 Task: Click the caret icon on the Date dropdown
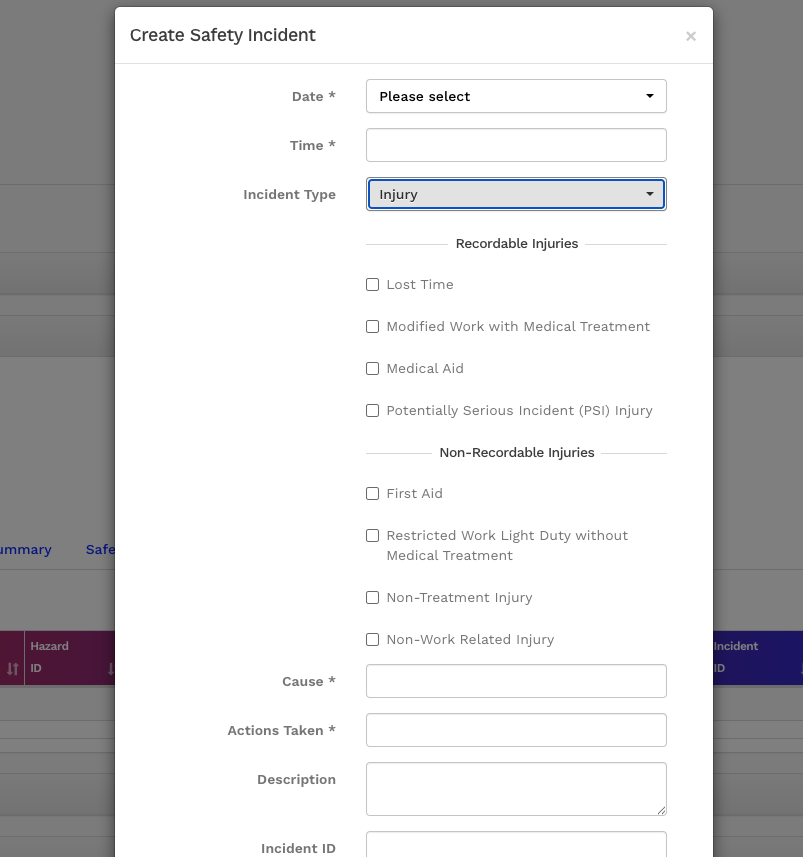tap(650, 96)
